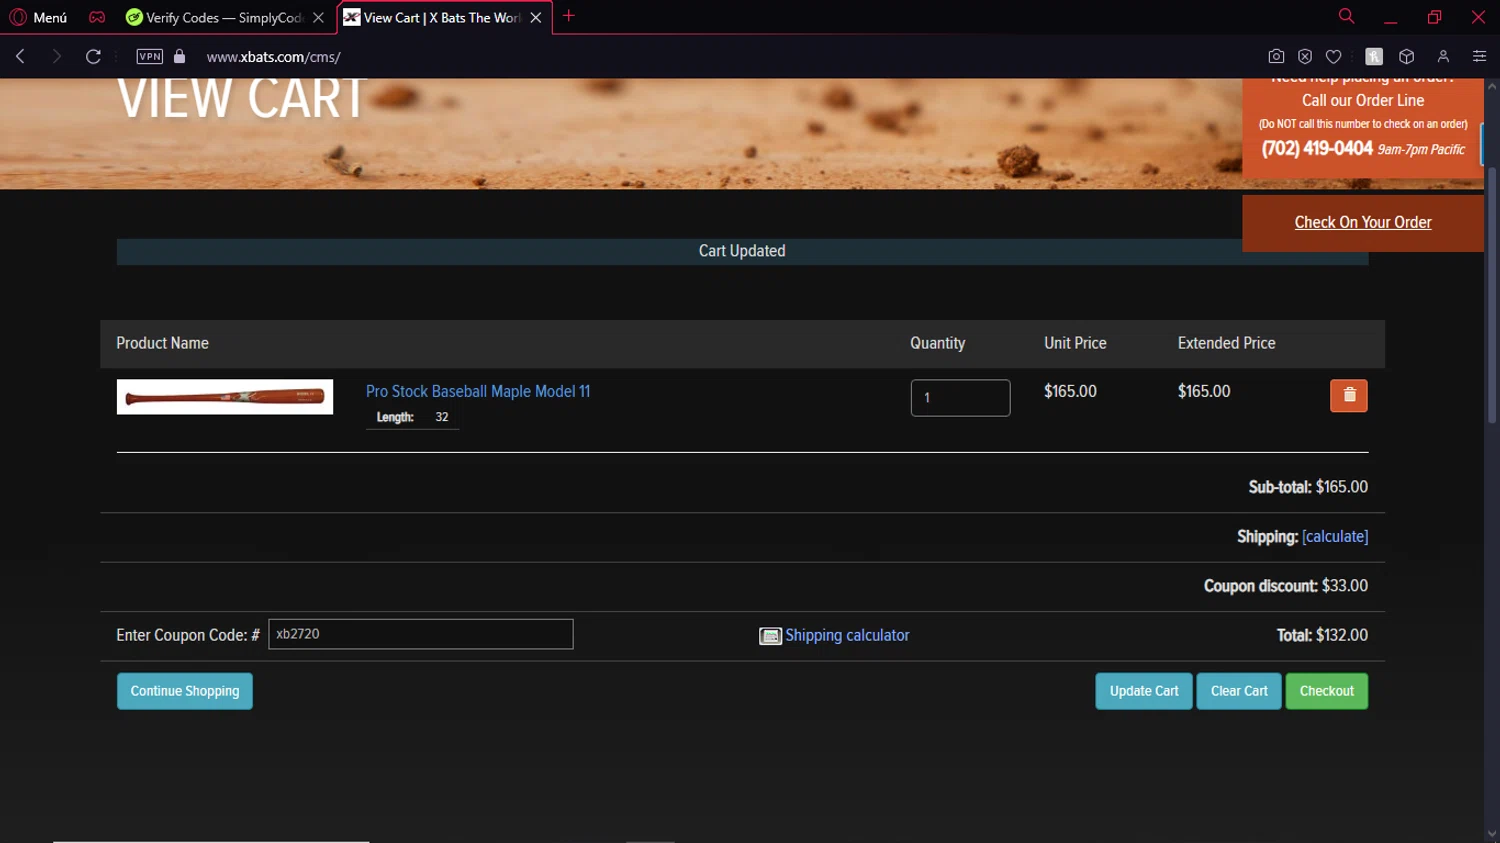The height and width of the screenshot is (843, 1500).
Task: Remove item with trash icon
Action: [1348, 395]
